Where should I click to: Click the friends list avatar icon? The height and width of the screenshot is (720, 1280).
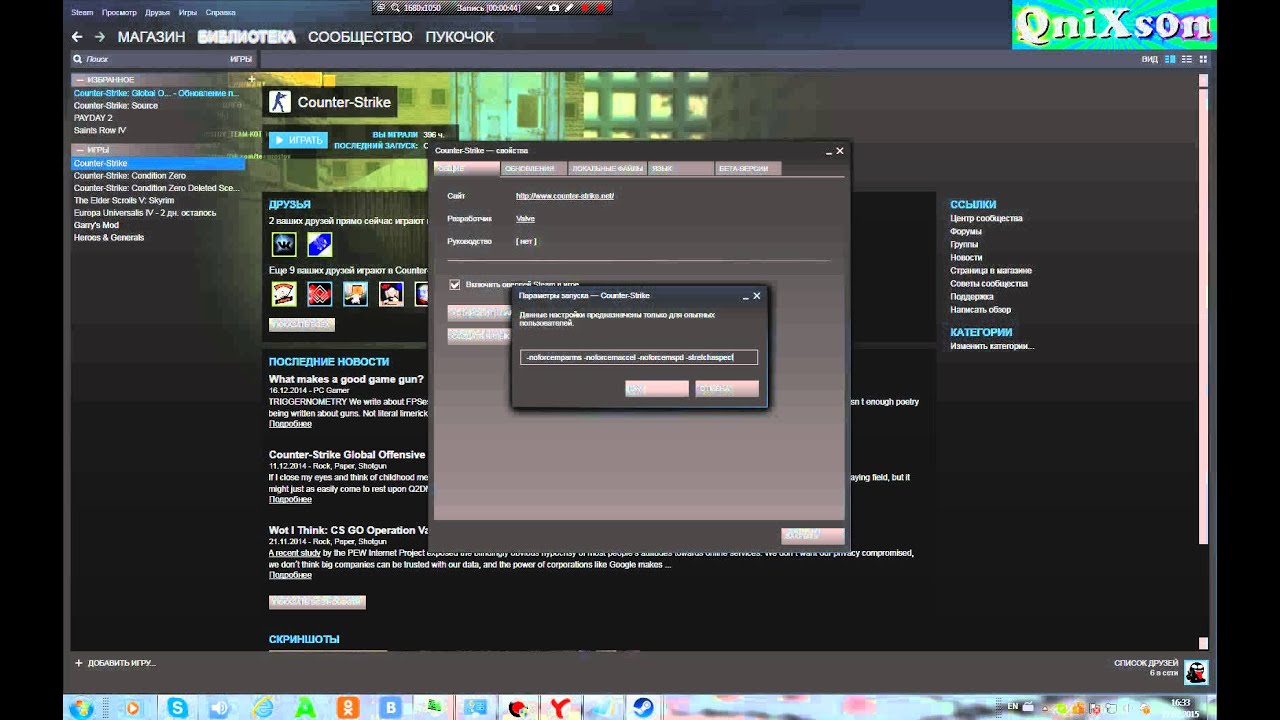(1196, 672)
